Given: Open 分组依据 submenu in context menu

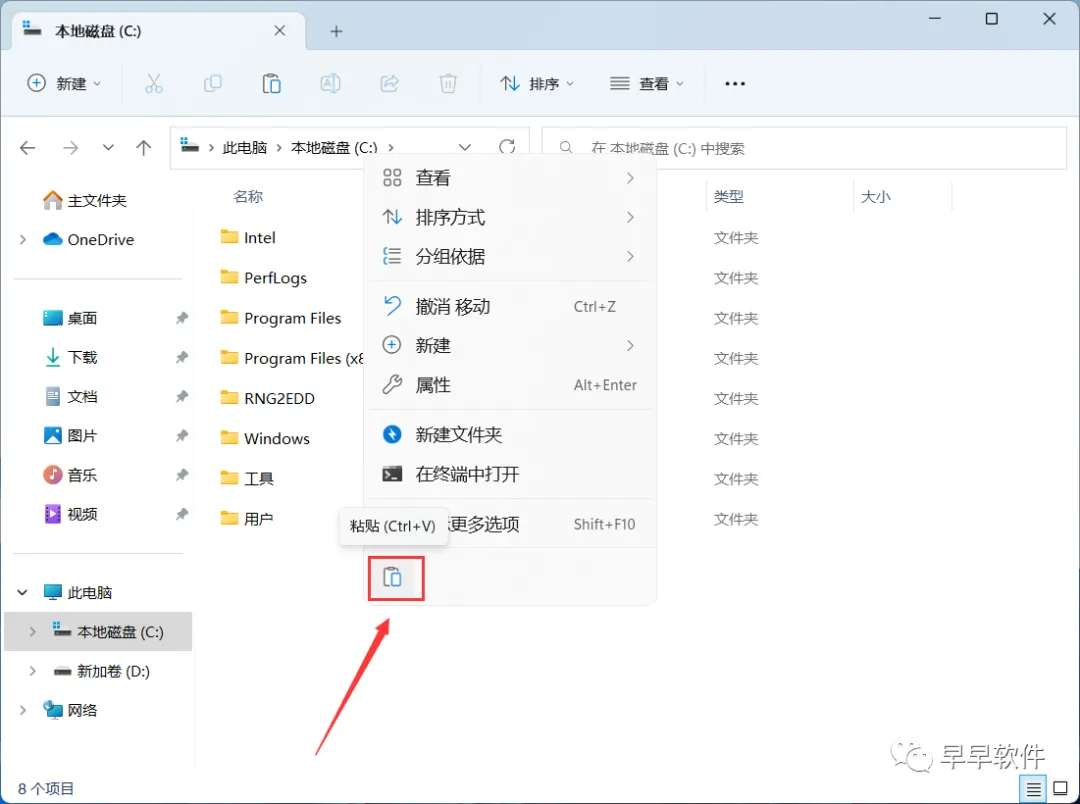Looking at the screenshot, I should pyautogui.click(x=510, y=256).
